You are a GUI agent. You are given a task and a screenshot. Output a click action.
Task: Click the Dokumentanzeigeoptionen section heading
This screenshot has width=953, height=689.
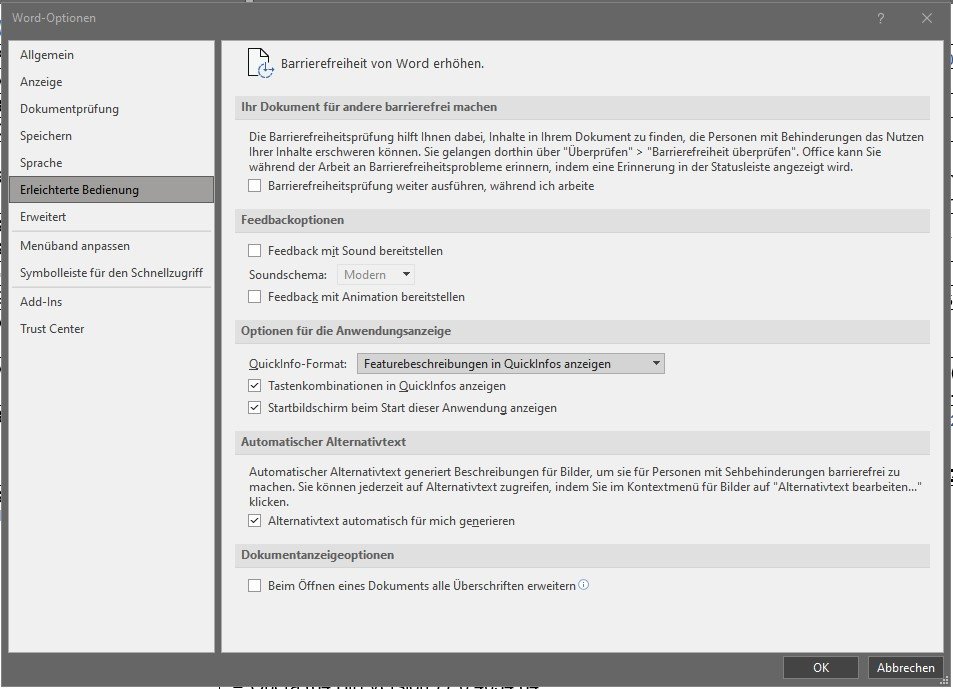point(317,555)
